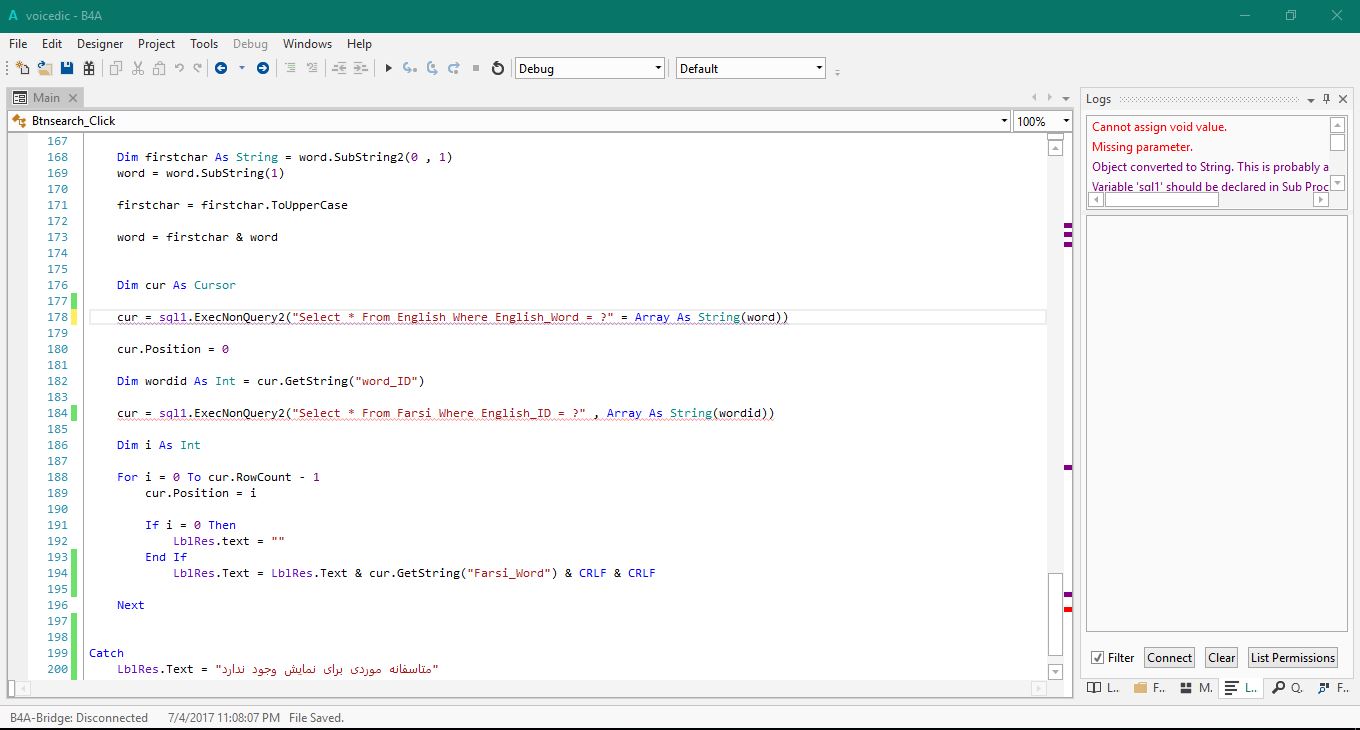The image size is (1360, 730).
Task: Open the Debug build configuration dropdown
Action: tap(589, 68)
